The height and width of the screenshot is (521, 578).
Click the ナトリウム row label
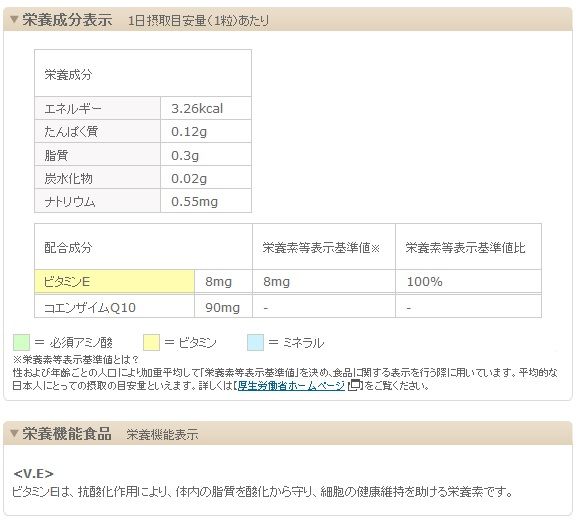pos(70,202)
